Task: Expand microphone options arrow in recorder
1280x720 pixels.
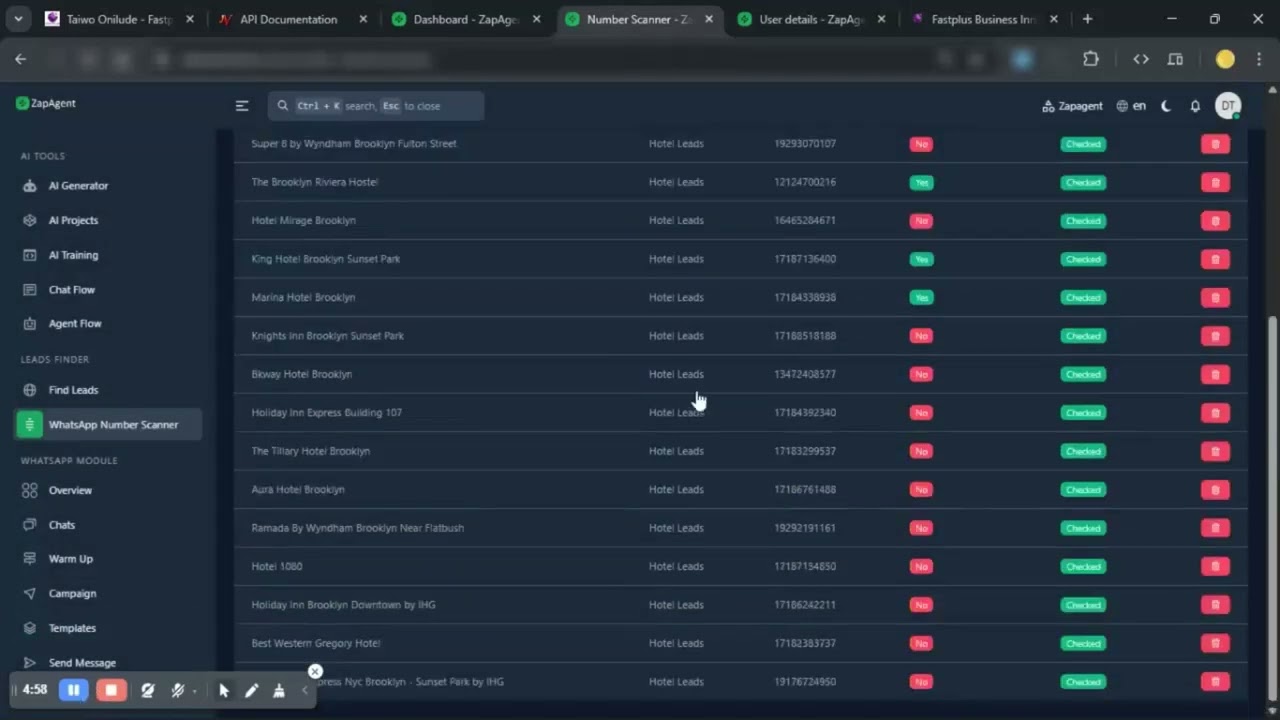Action: [194, 690]
